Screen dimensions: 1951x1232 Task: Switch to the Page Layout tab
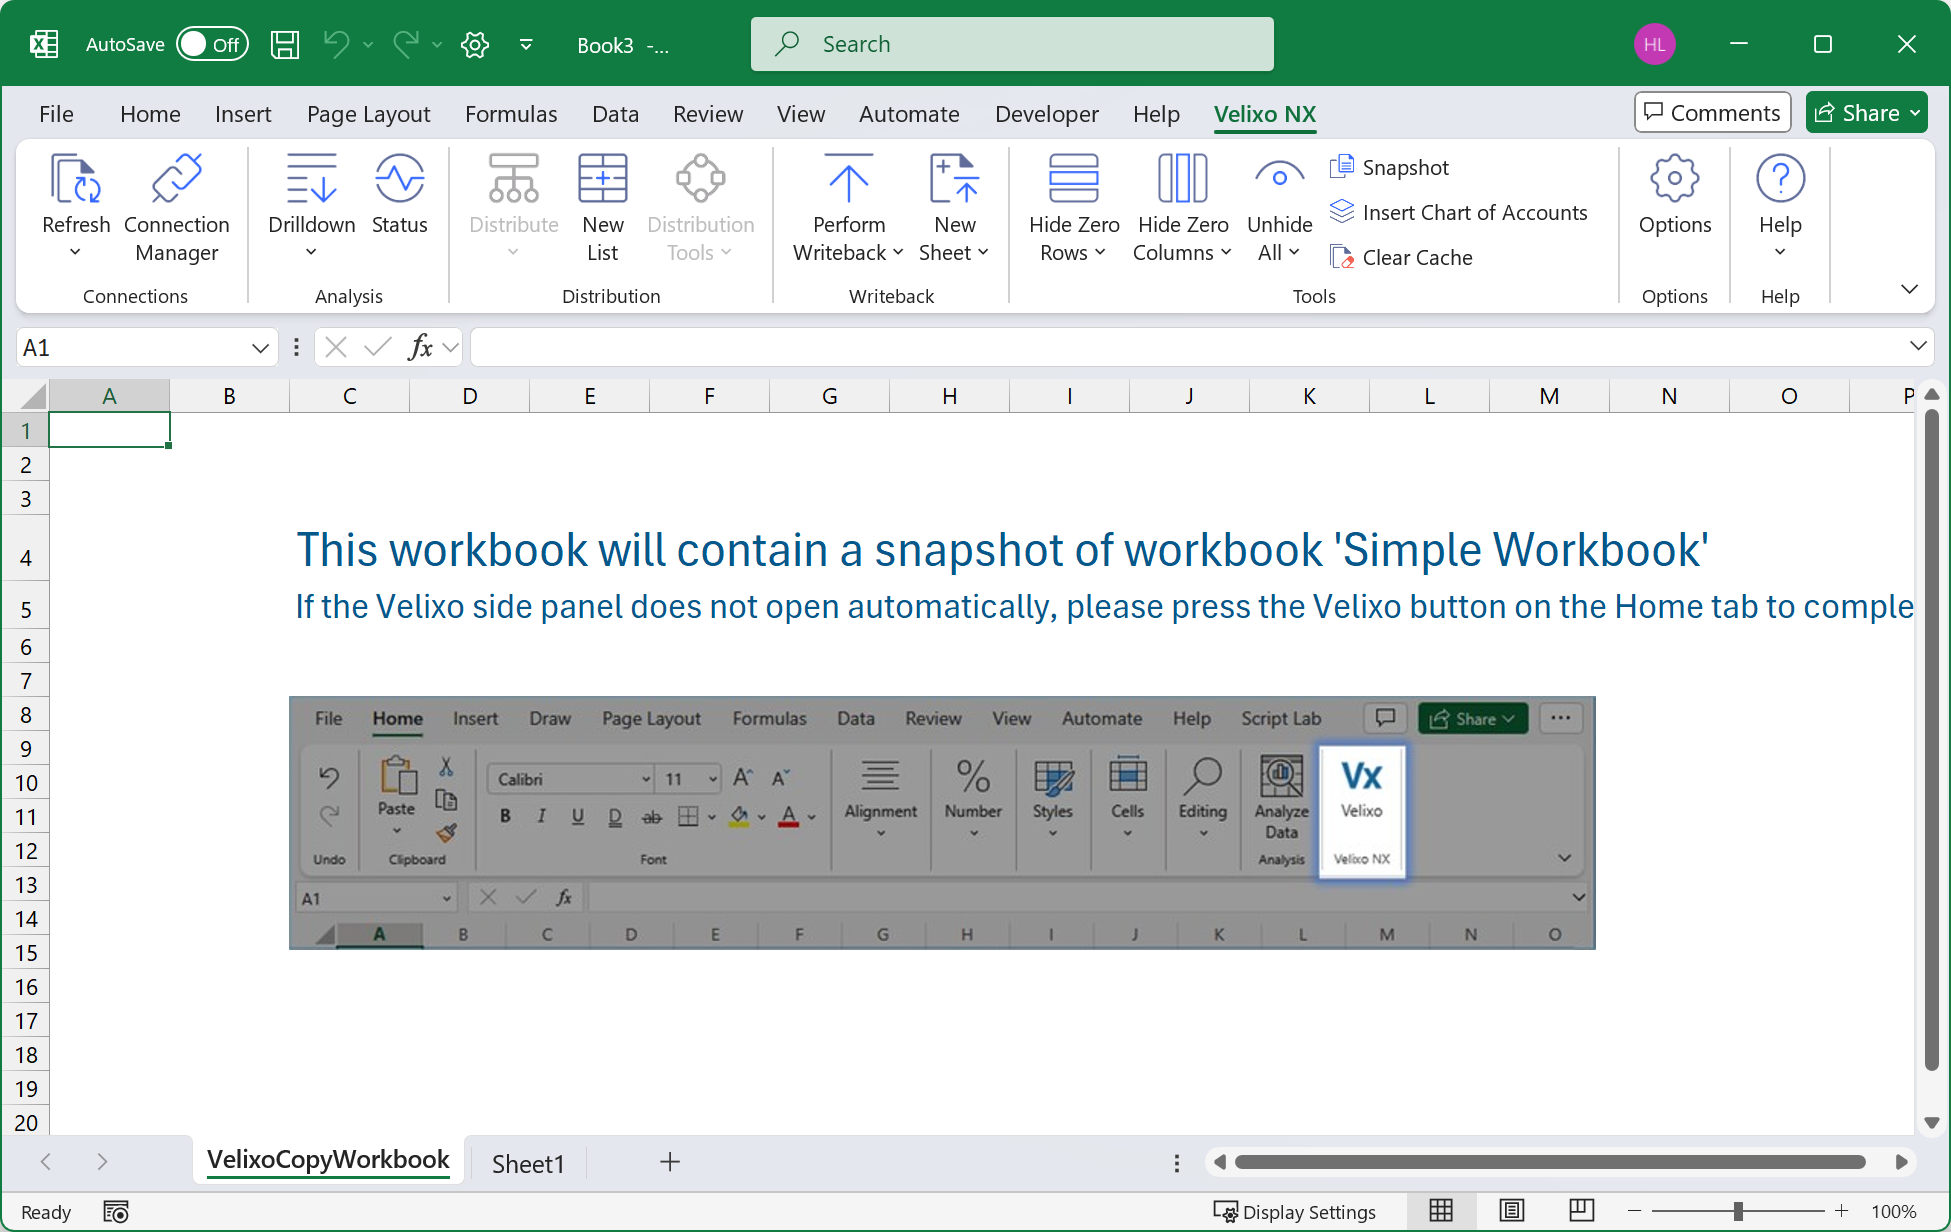368,114
